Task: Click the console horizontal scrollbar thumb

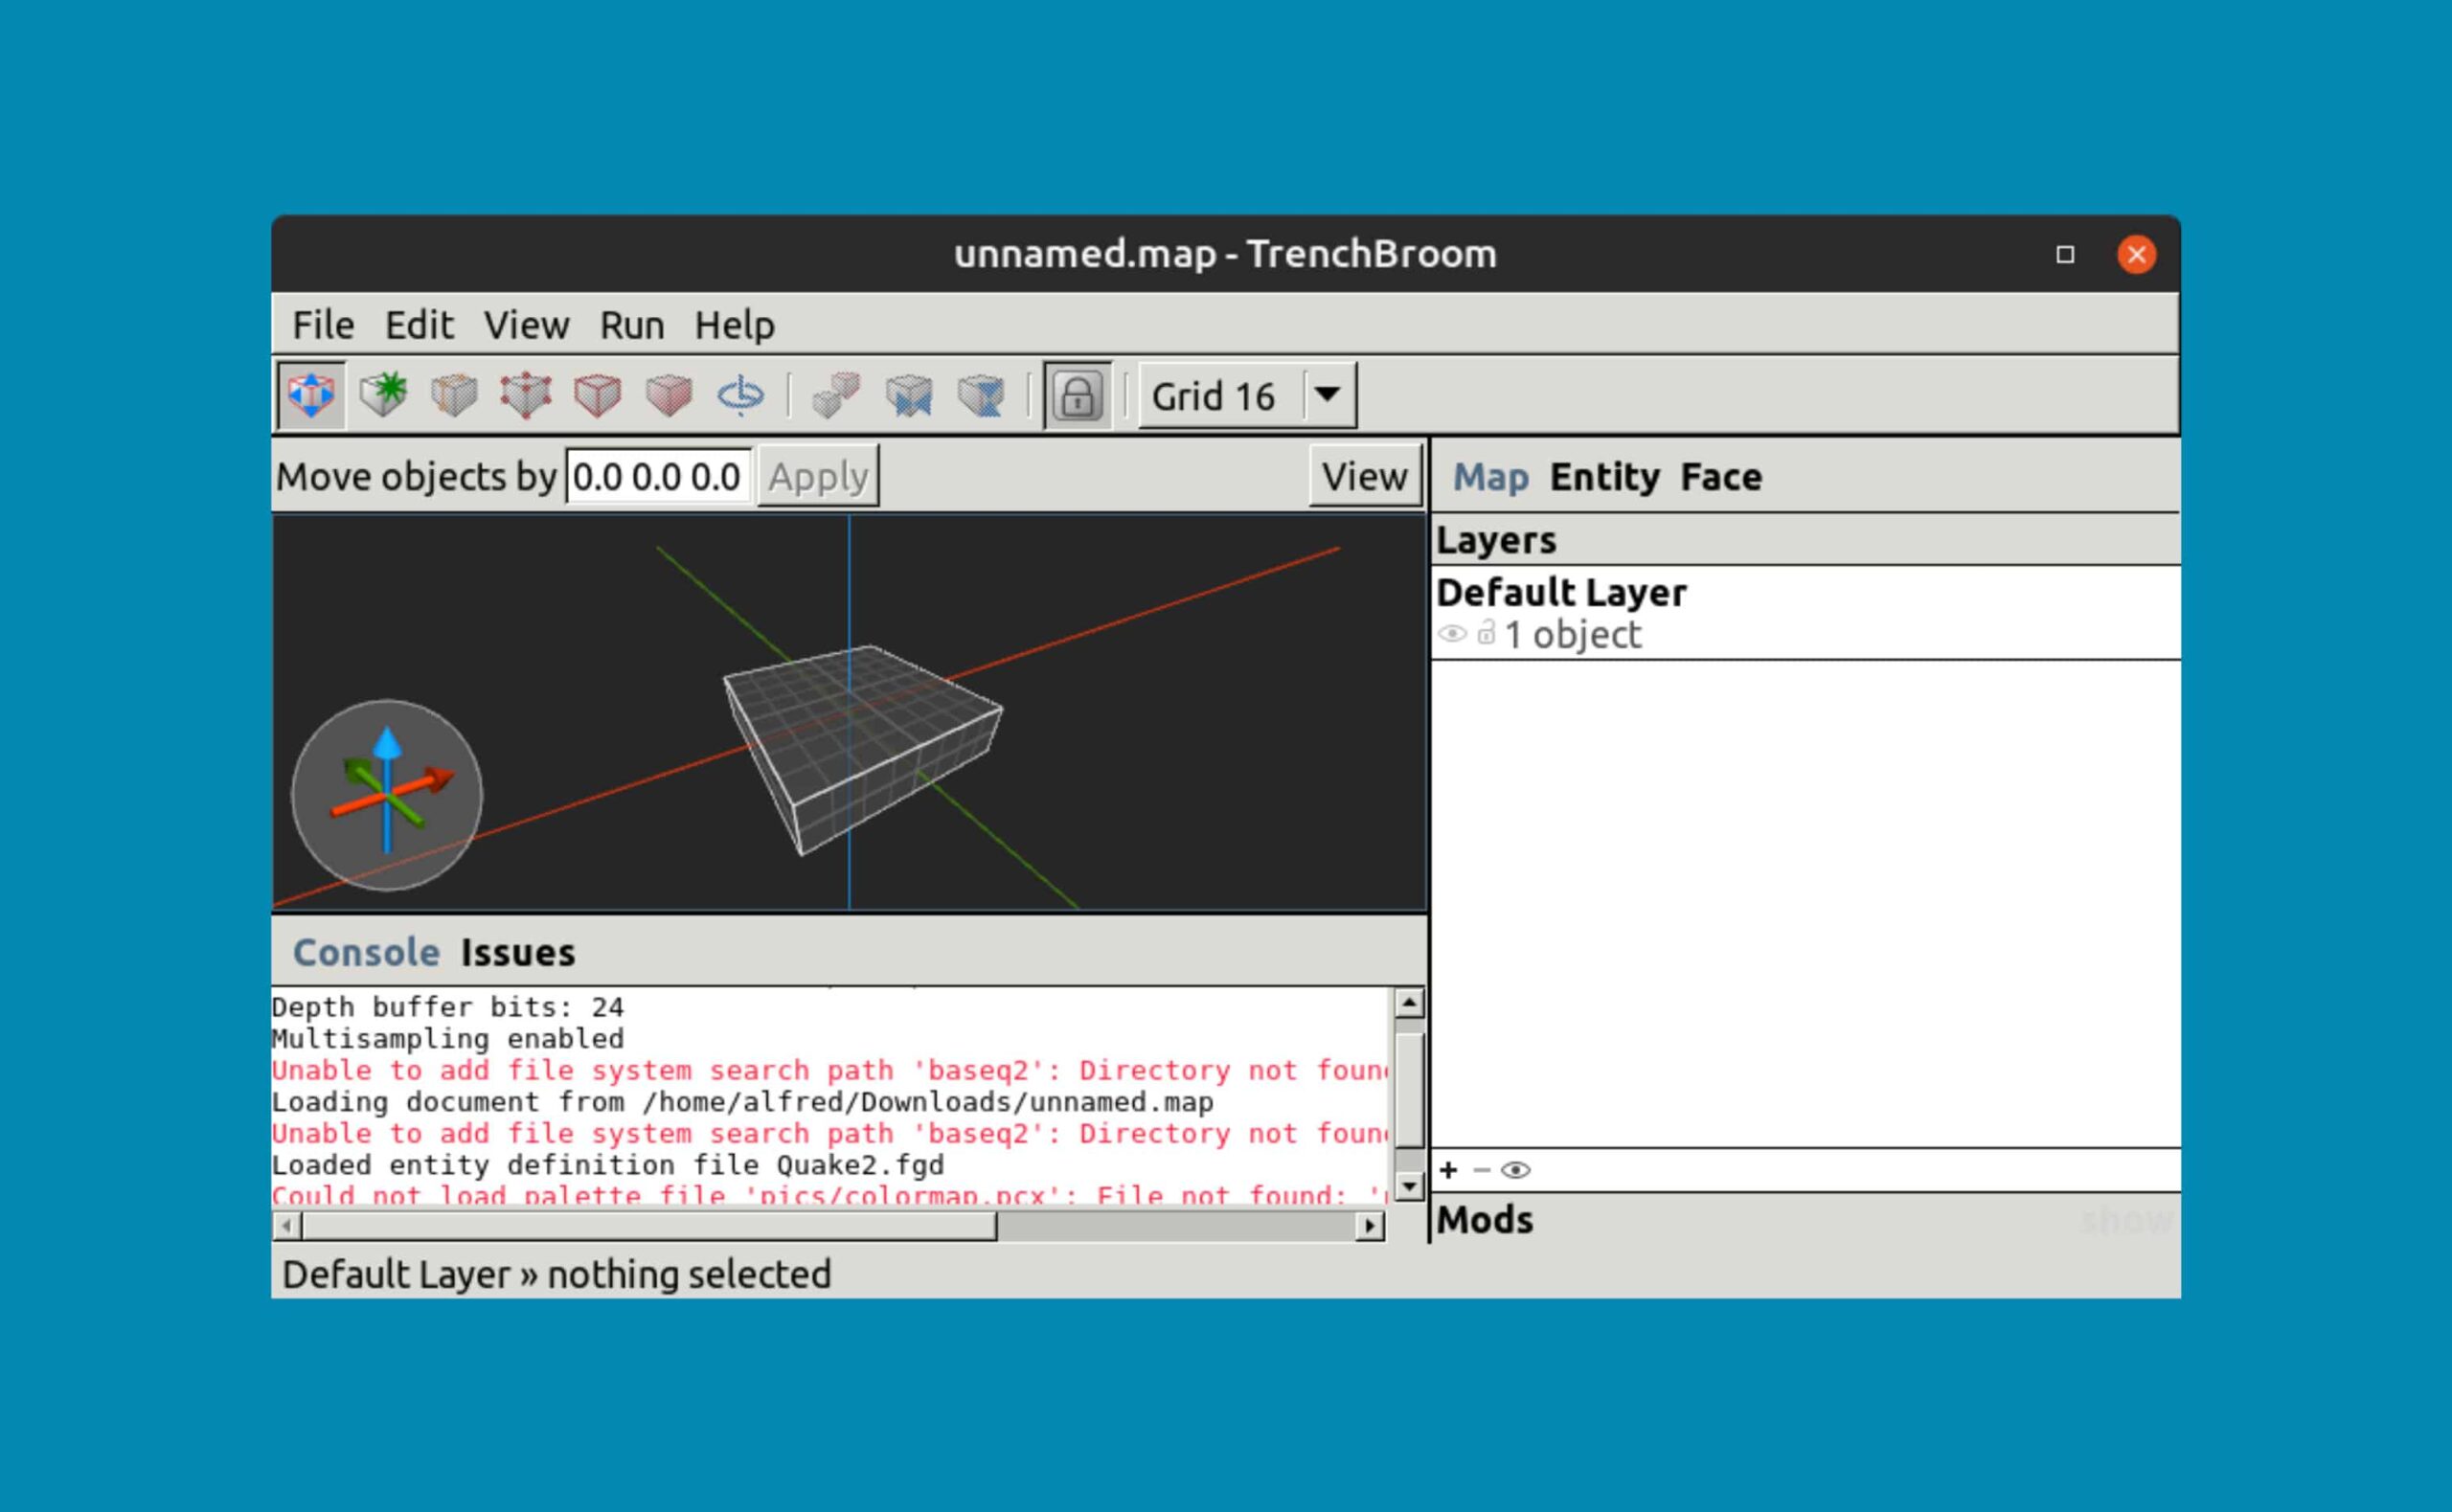Action: tap(650, 1226)
